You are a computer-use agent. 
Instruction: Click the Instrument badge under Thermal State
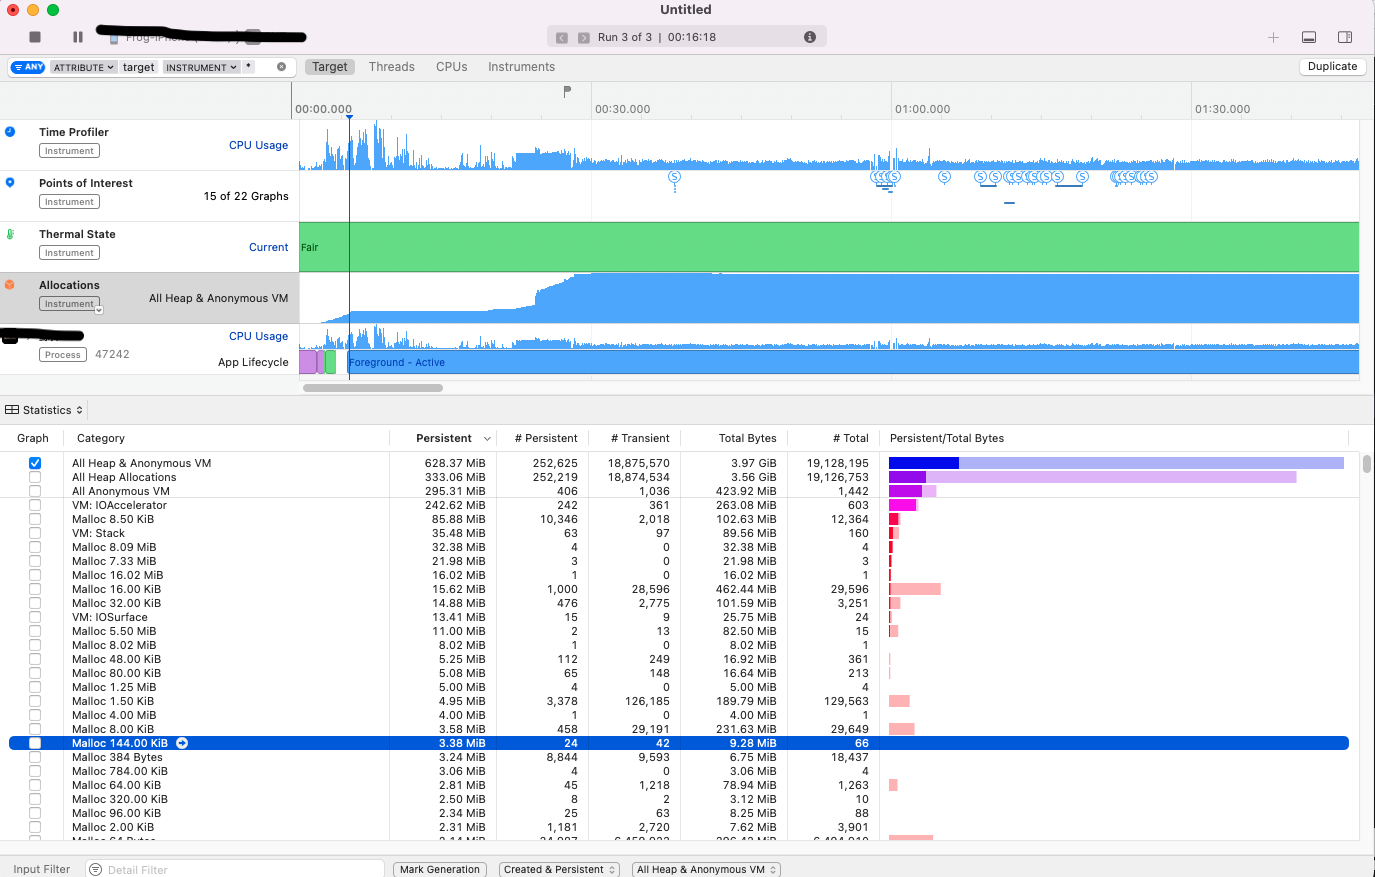pos(69,253)
